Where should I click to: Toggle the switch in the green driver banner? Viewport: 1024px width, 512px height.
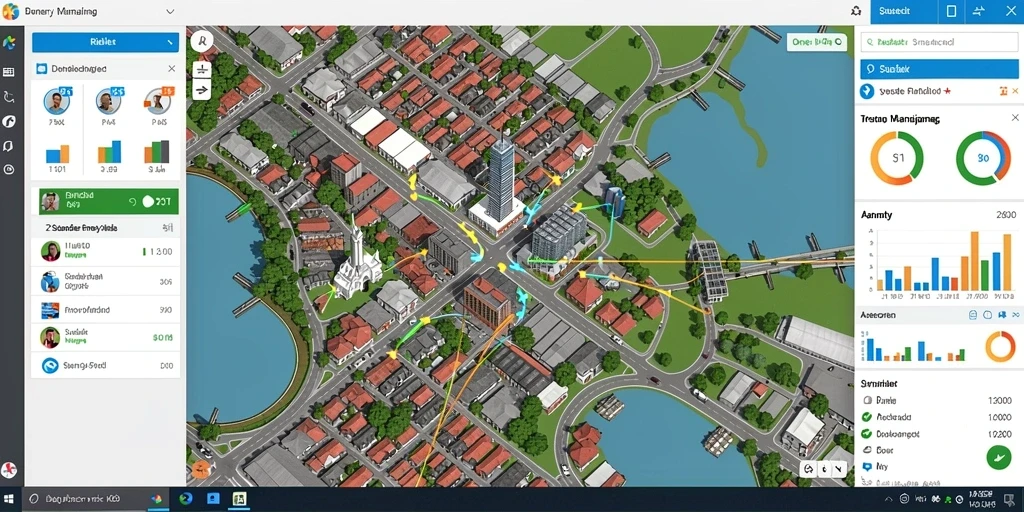pos(148,202)
